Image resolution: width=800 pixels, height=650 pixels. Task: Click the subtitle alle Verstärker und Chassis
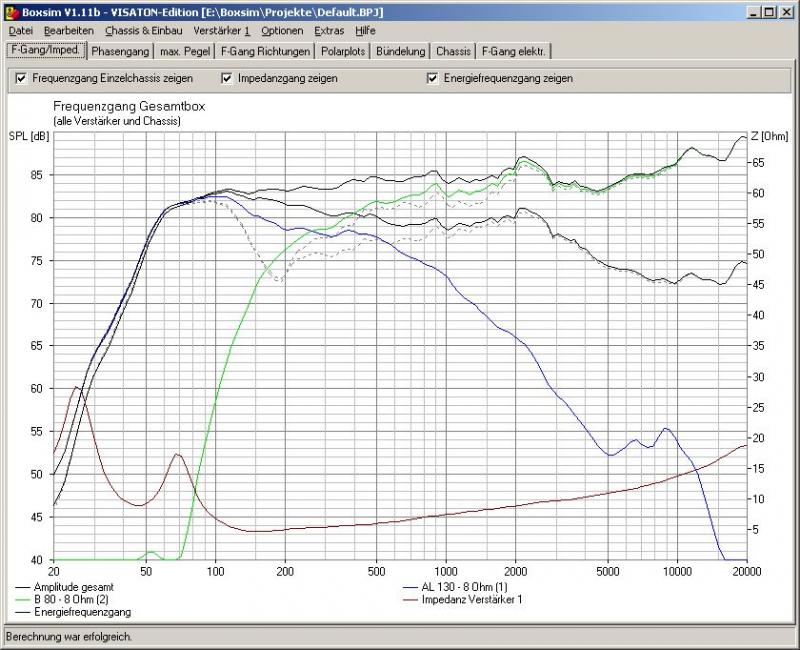[x=117, y=121]
